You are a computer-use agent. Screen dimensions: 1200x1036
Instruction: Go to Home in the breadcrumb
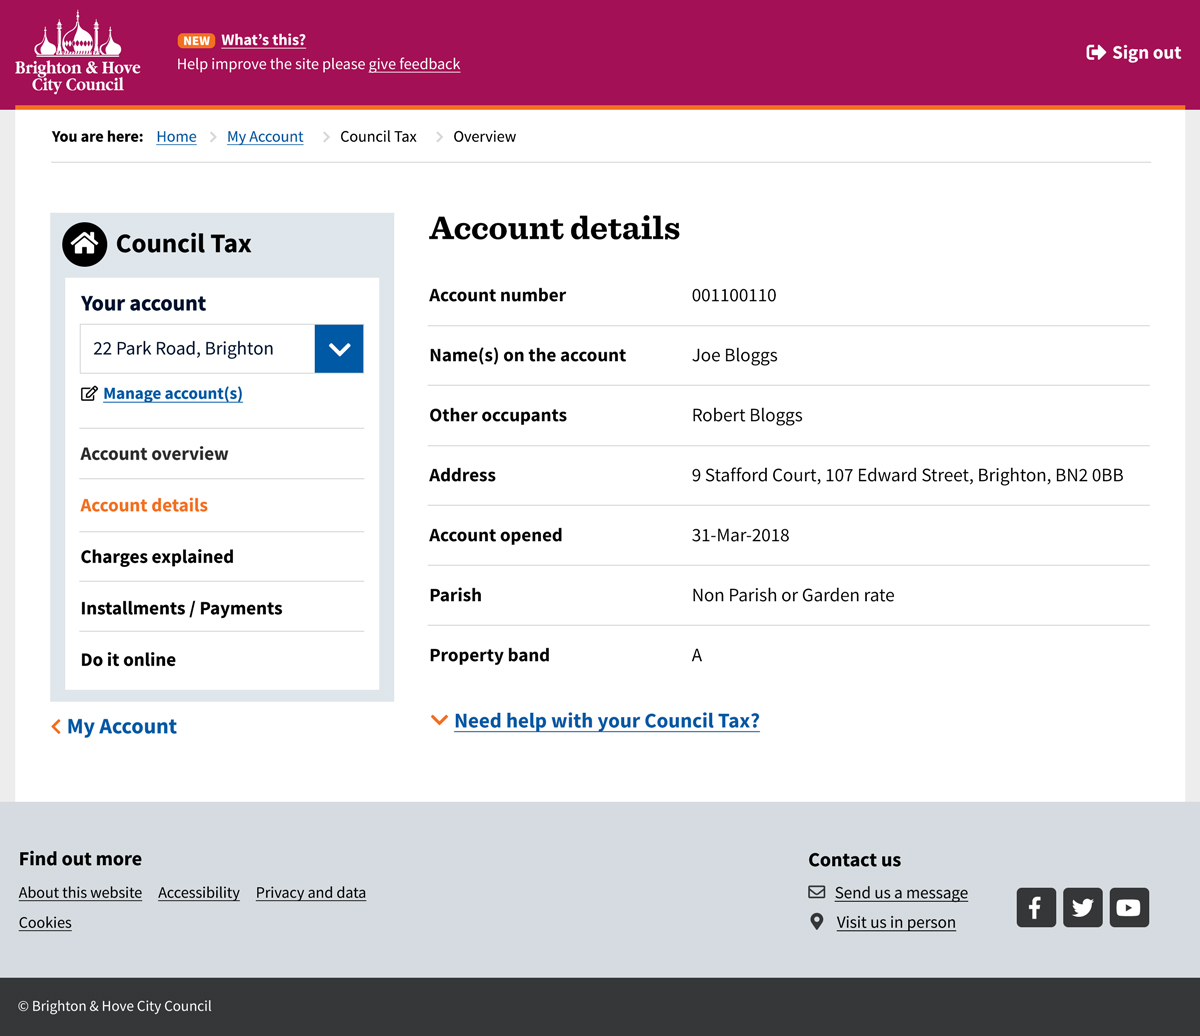[176, 137]
